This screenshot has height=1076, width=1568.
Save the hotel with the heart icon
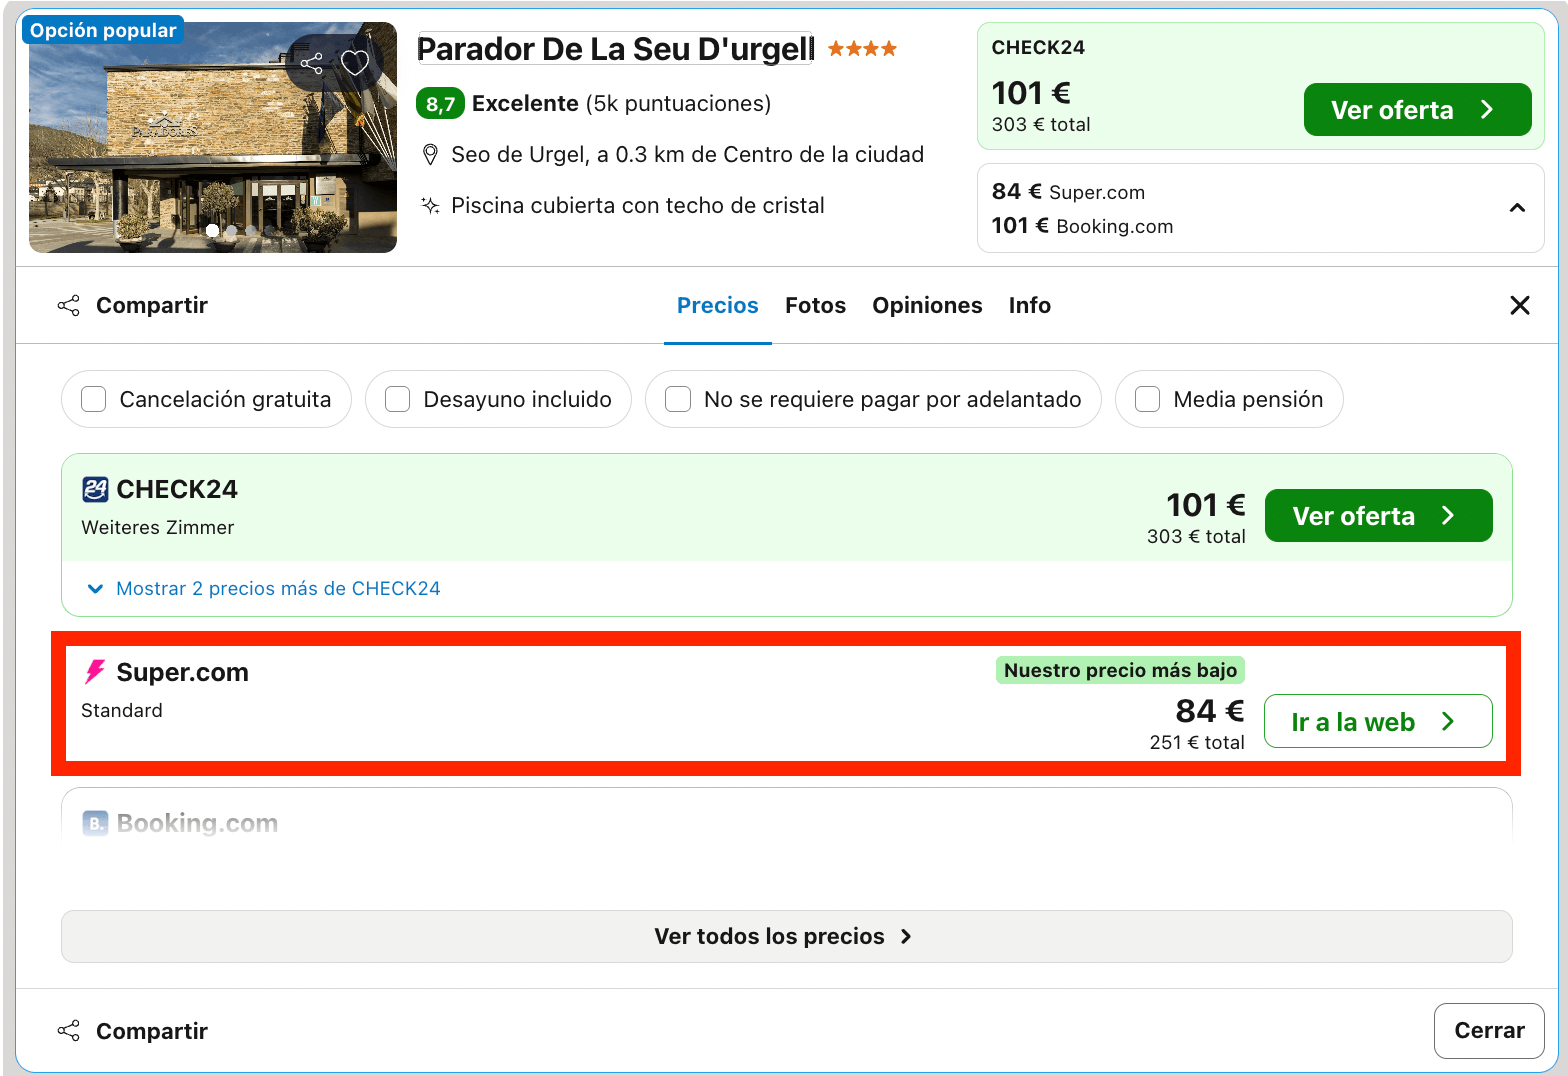point(355,64)
